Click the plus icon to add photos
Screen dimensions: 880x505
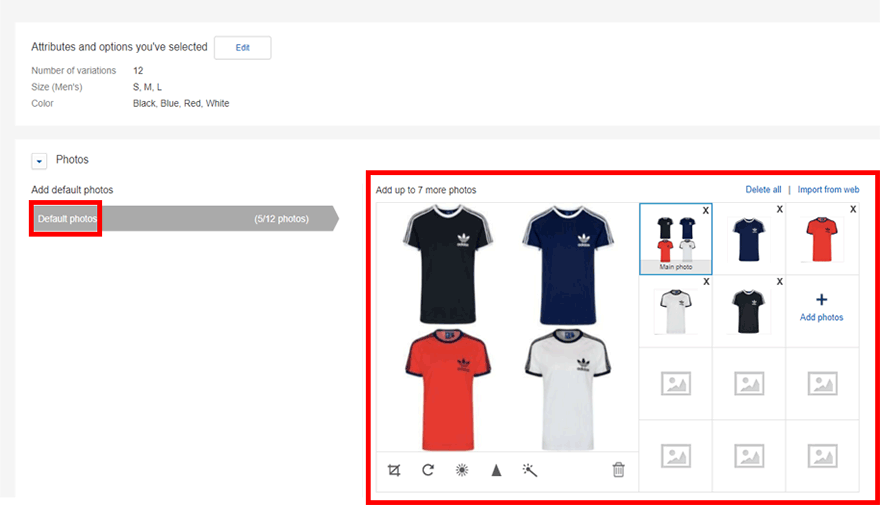tap(822, 300)
